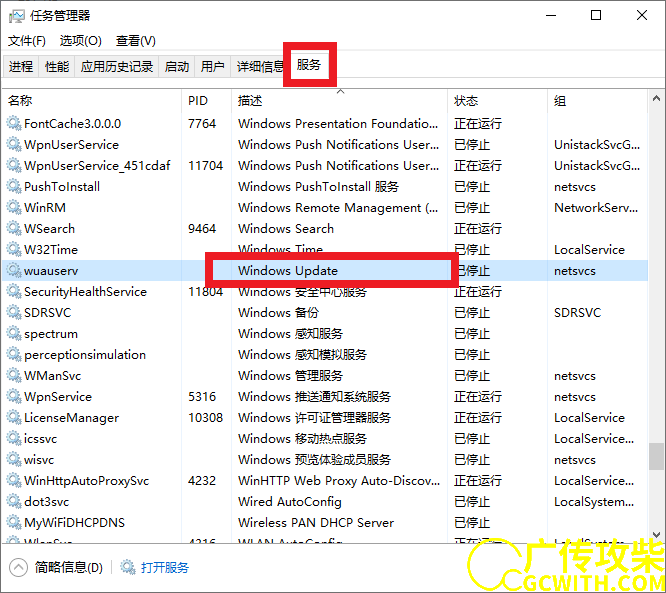Click the gear icon beside 打开服务

pos(127,567)
